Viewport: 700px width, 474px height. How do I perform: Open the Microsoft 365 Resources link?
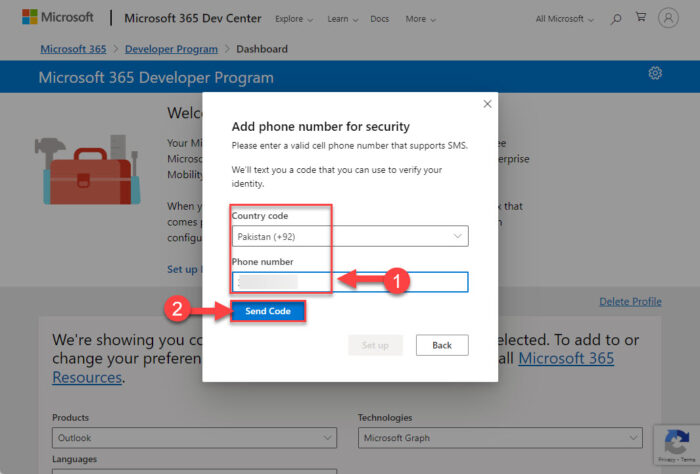(x=566, y=358)
